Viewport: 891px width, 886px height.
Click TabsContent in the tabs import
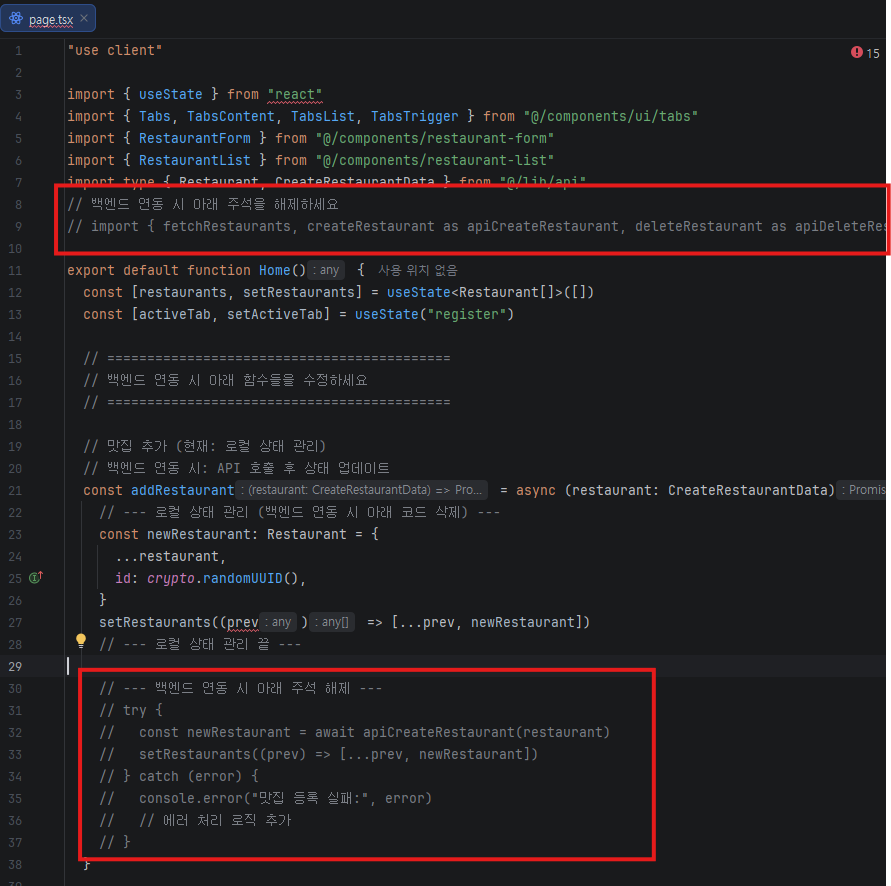coord(231,117)
